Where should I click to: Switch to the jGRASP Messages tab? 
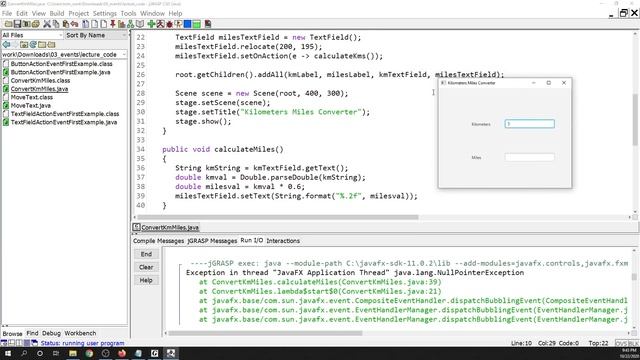click(212, 241)
